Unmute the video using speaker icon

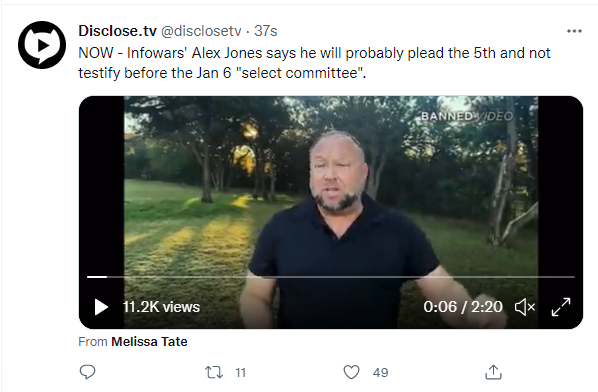(525, 307)
